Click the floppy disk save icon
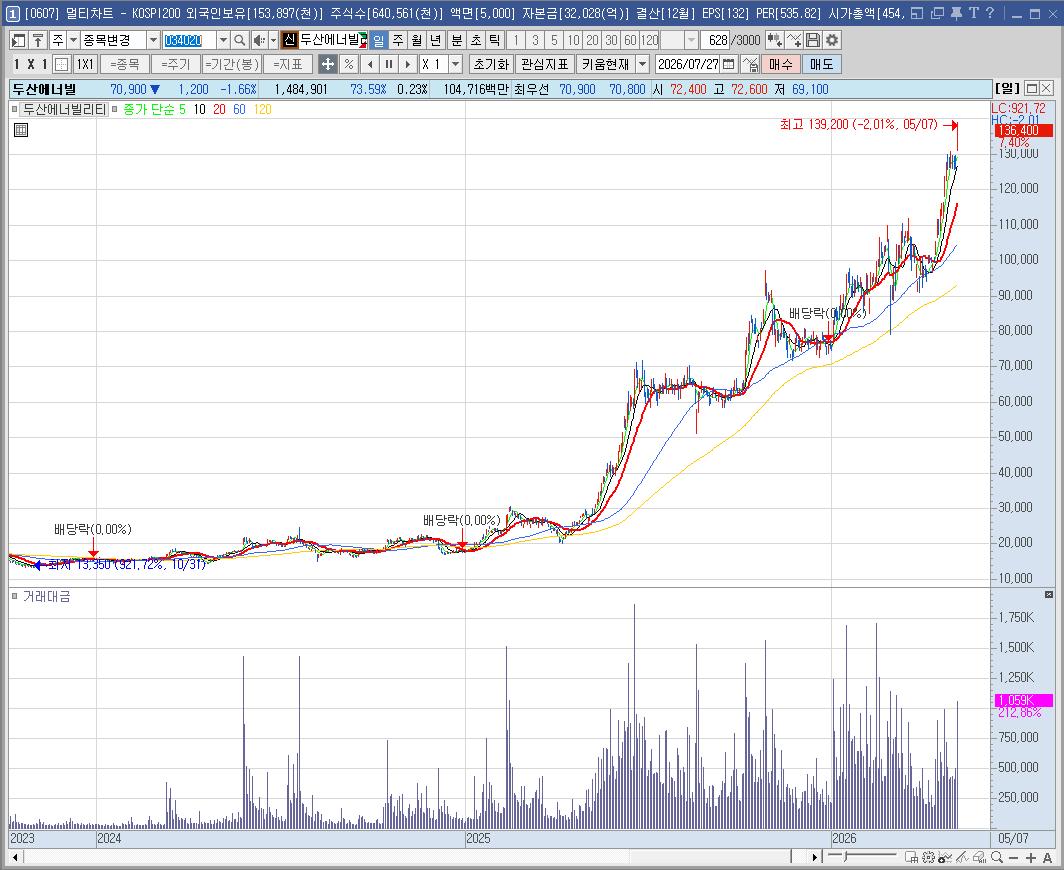 click(x=813, y=41)
